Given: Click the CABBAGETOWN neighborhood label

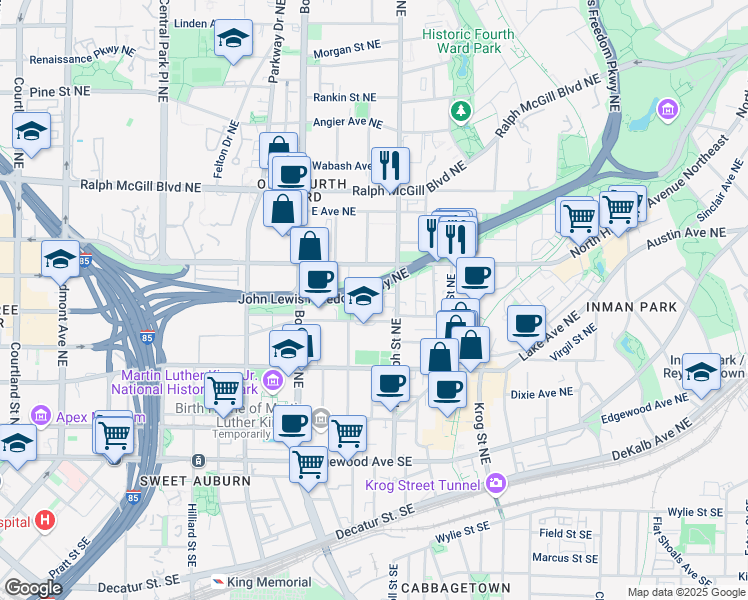Looking at the screenshot, I should 456,588.
